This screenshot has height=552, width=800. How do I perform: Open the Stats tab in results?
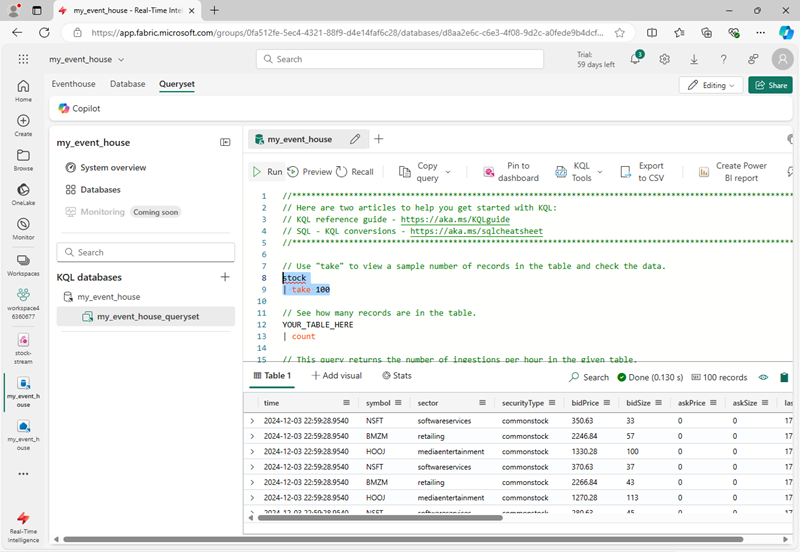(397, 375)
